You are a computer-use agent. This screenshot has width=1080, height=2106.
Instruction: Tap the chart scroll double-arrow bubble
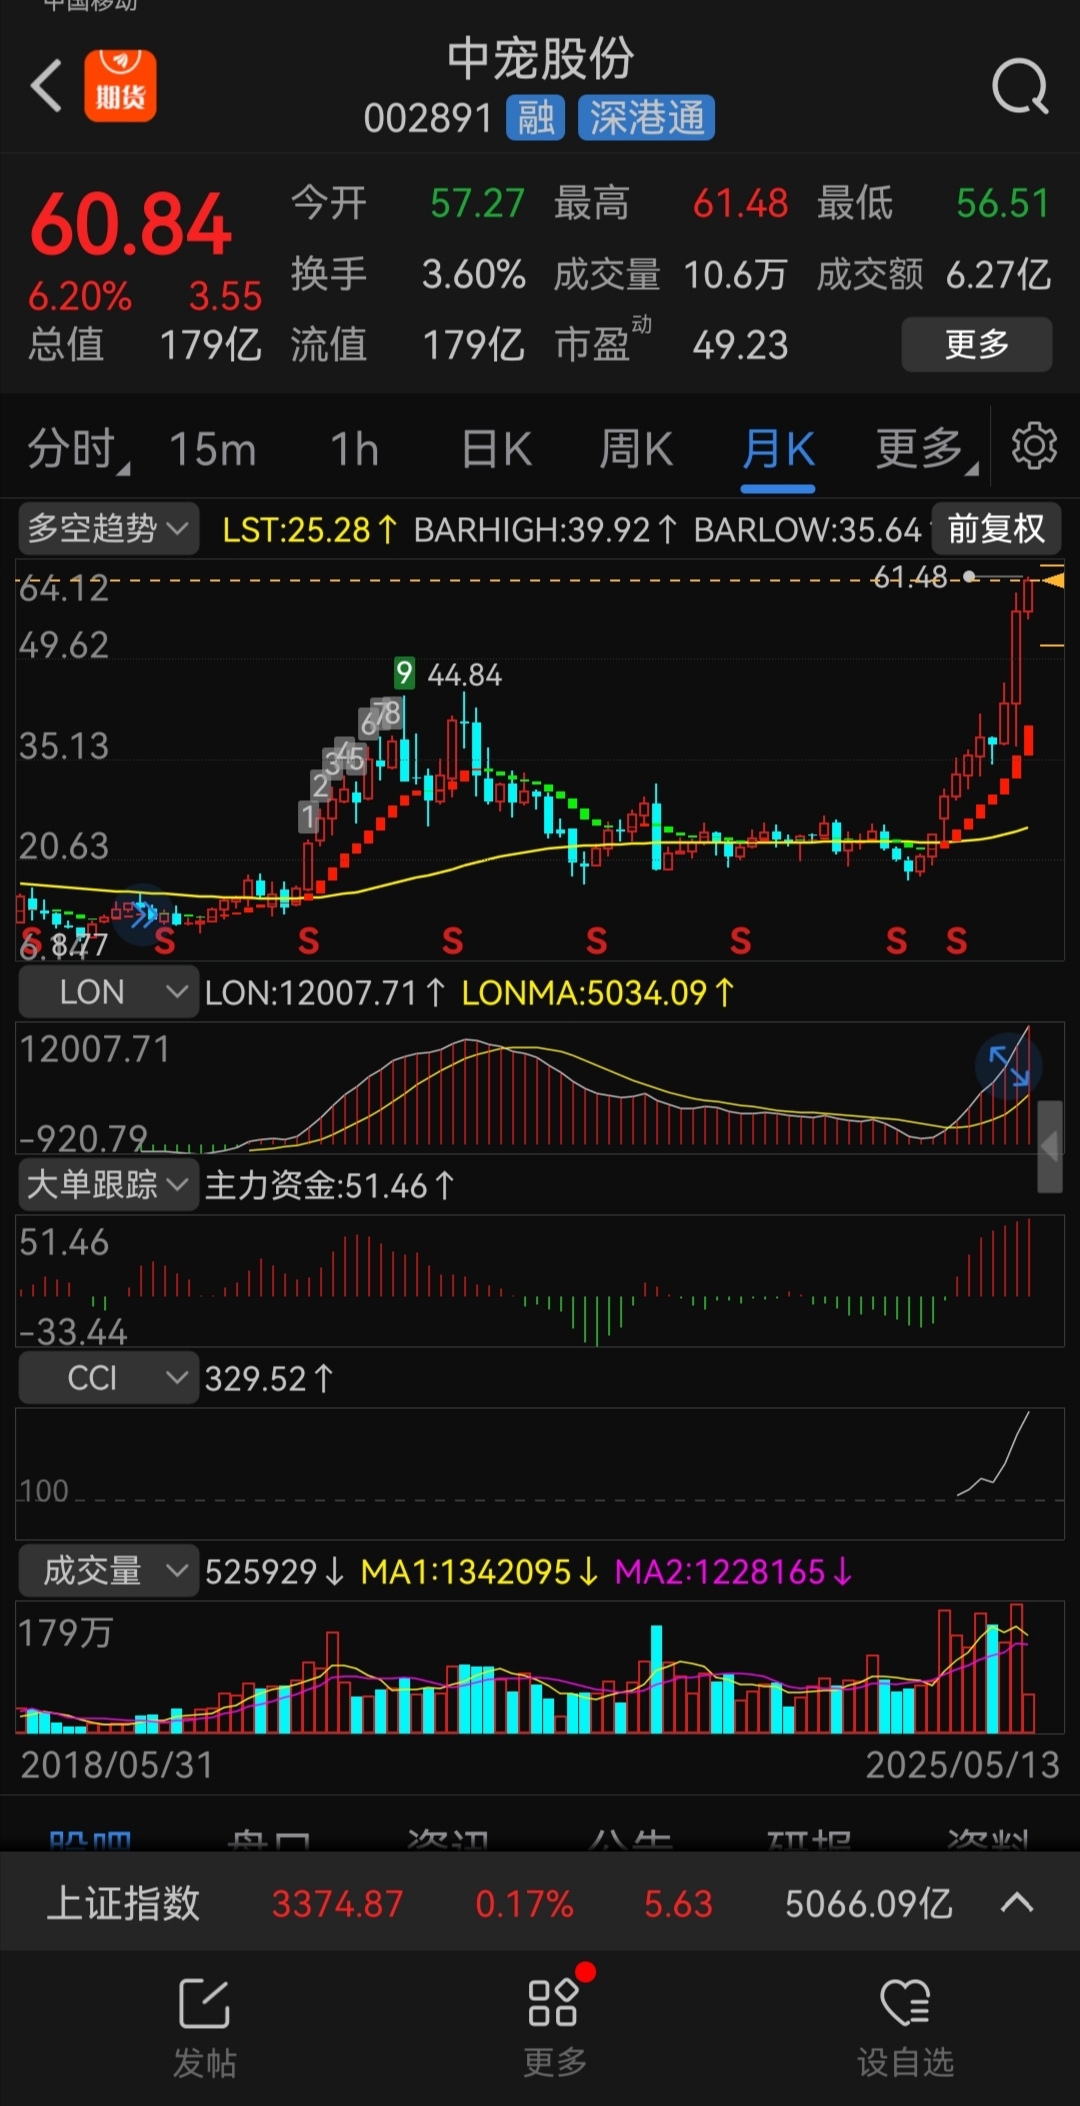tap(141, 914)
